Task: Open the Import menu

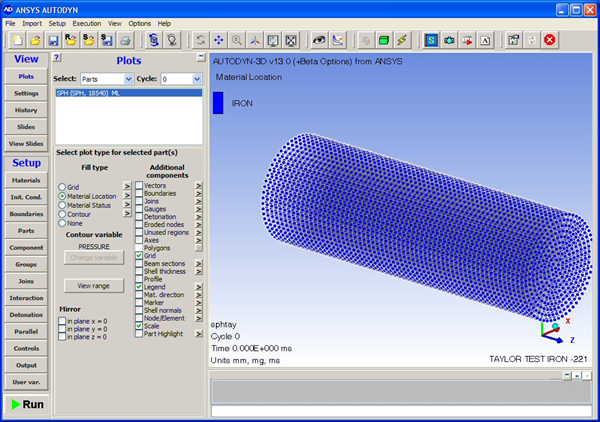Action: [x=32, y=23]
